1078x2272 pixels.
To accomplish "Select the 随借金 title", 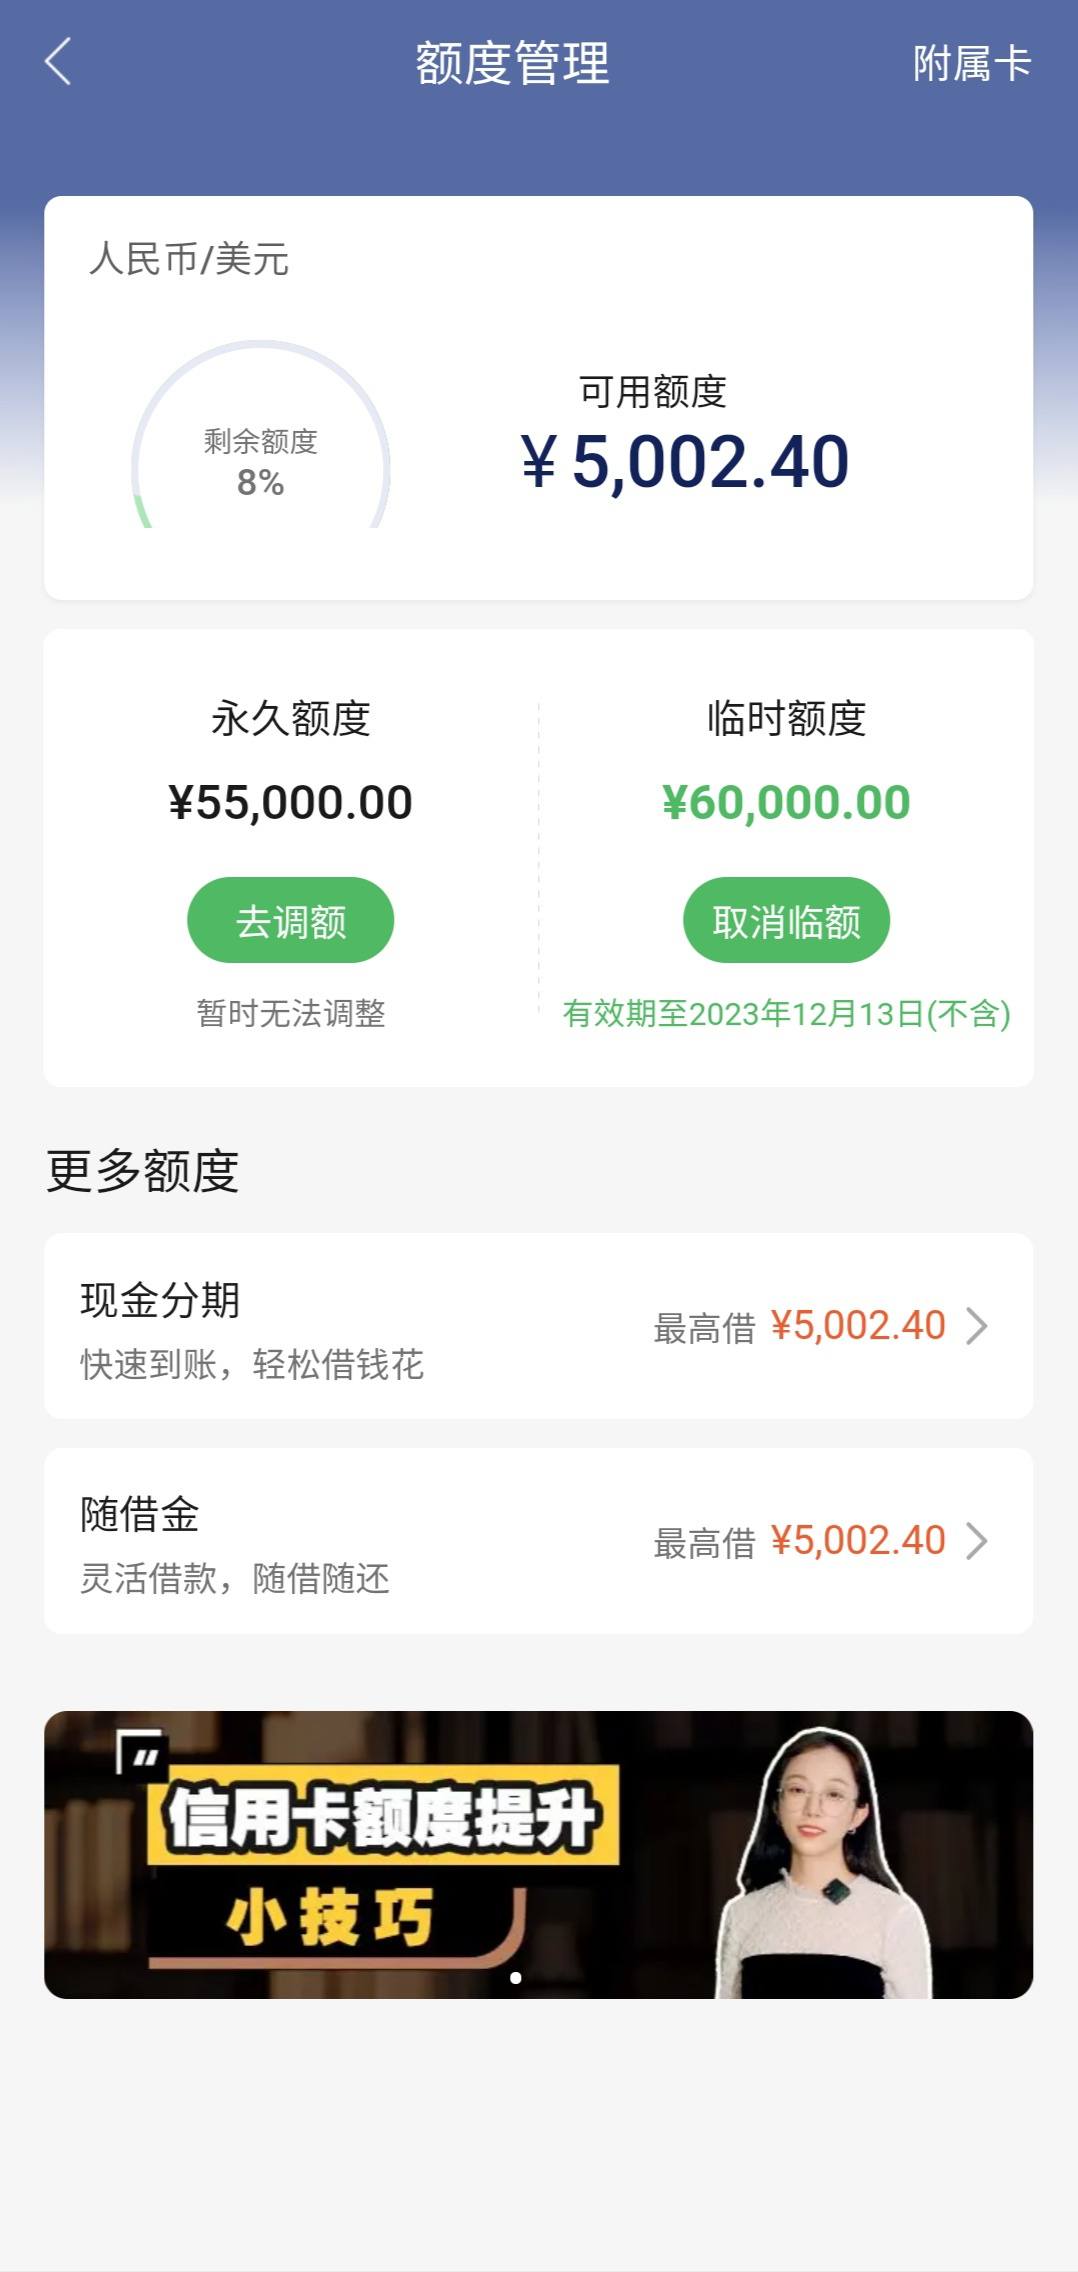I will point(140,1514).
